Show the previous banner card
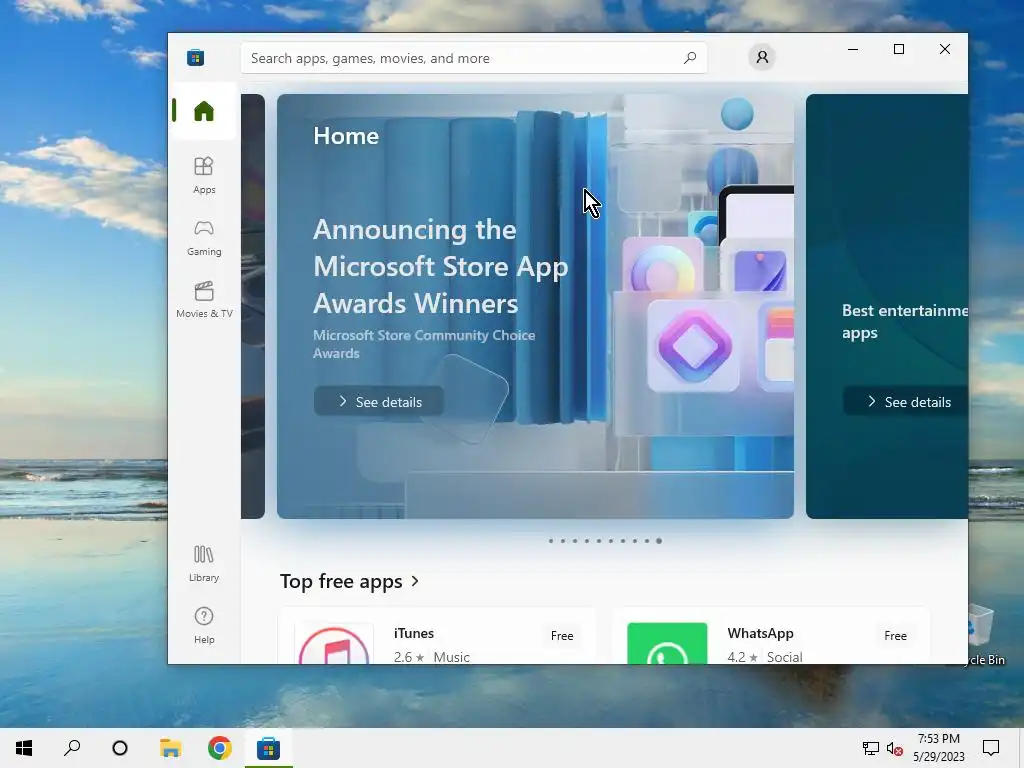 [x=253, y=306]
